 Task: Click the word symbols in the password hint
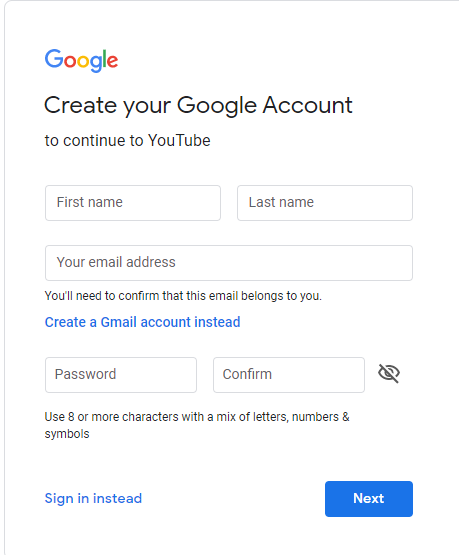(x=67, y=434)
